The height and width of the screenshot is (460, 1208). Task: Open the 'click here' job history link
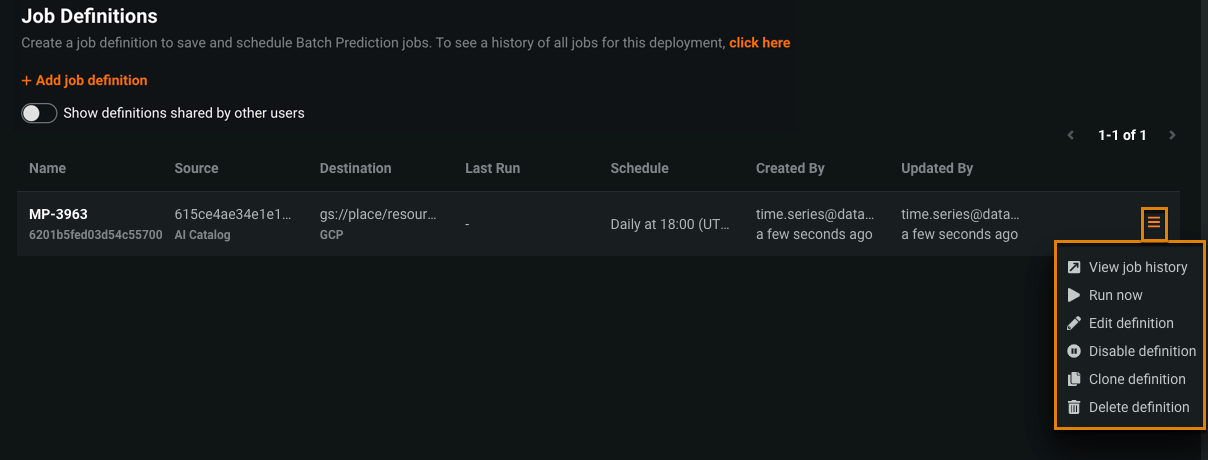(x=759, y=43)
